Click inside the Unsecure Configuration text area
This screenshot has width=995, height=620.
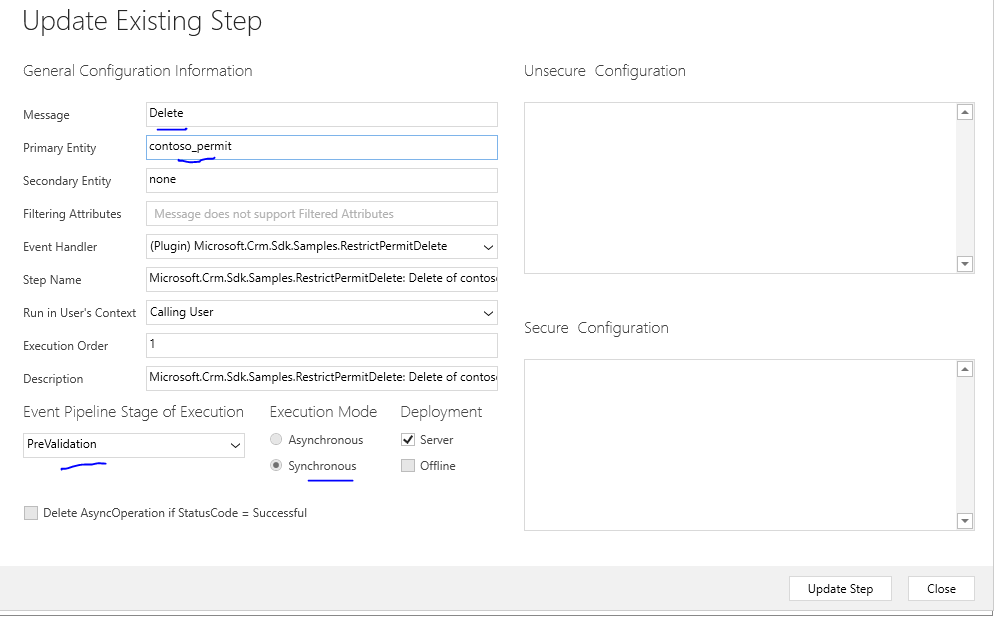(740, 188)
